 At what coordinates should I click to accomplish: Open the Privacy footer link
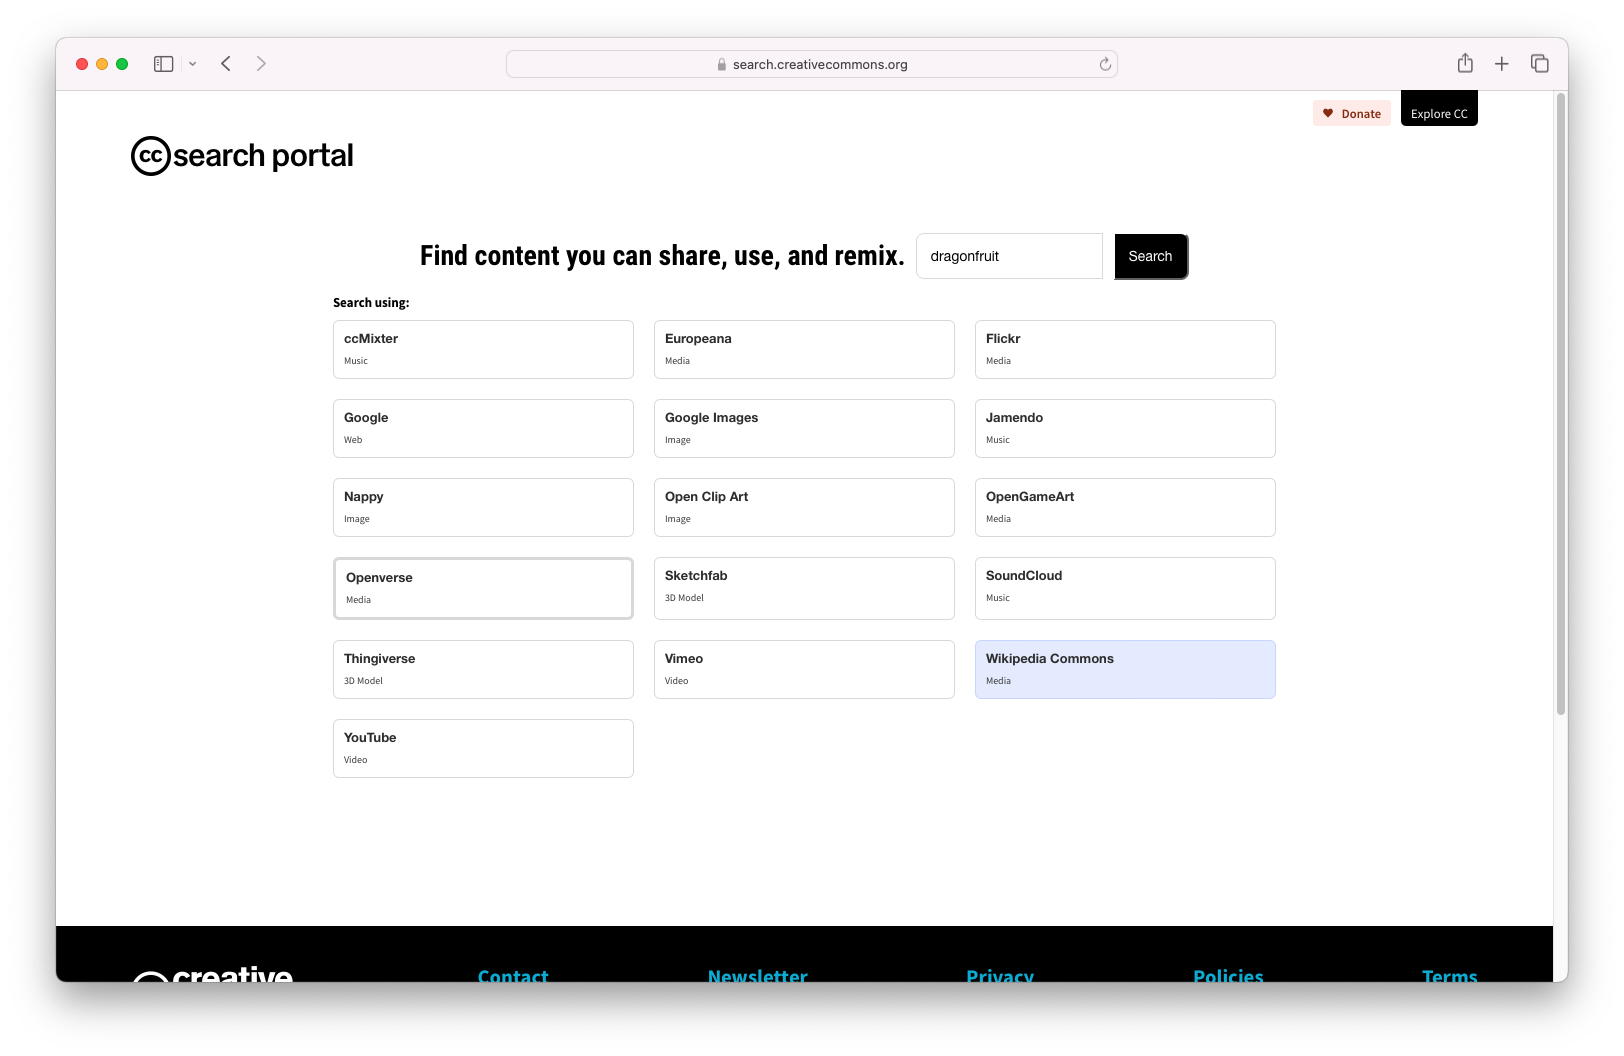pos(1000,975)
